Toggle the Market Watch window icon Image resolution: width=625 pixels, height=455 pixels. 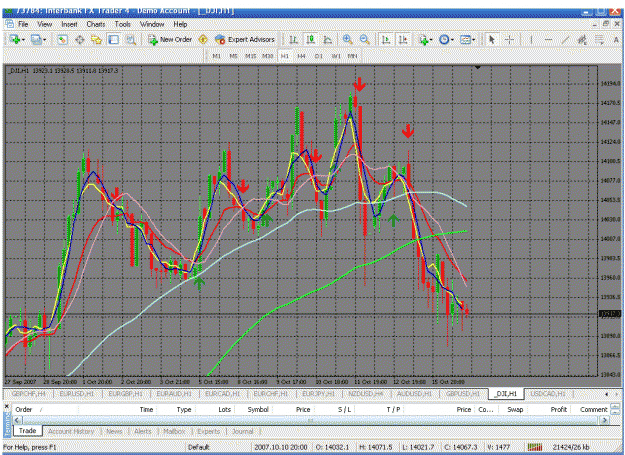62,40
